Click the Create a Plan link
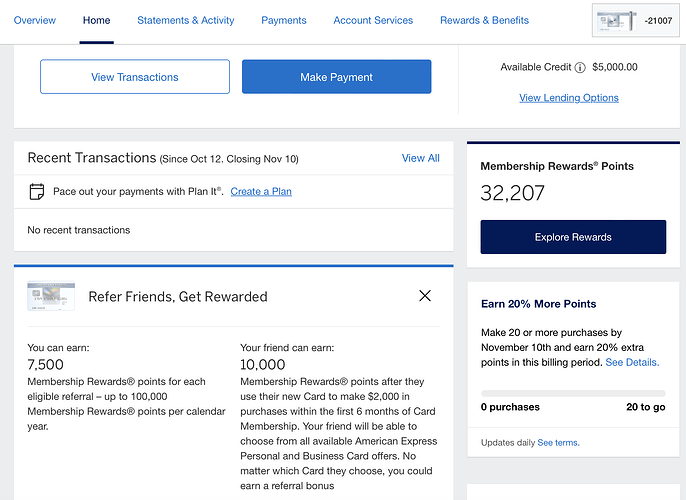The height and width of the screenshot is (500, 686). [x=261, y=192]
